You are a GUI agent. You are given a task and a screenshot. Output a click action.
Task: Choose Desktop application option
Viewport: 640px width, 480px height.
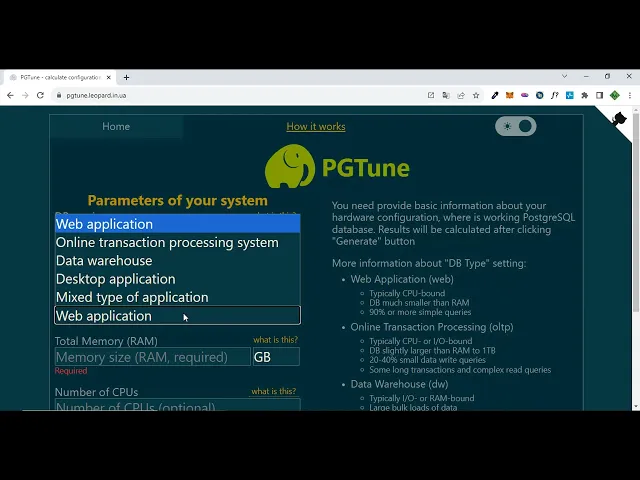click(178, 279)
